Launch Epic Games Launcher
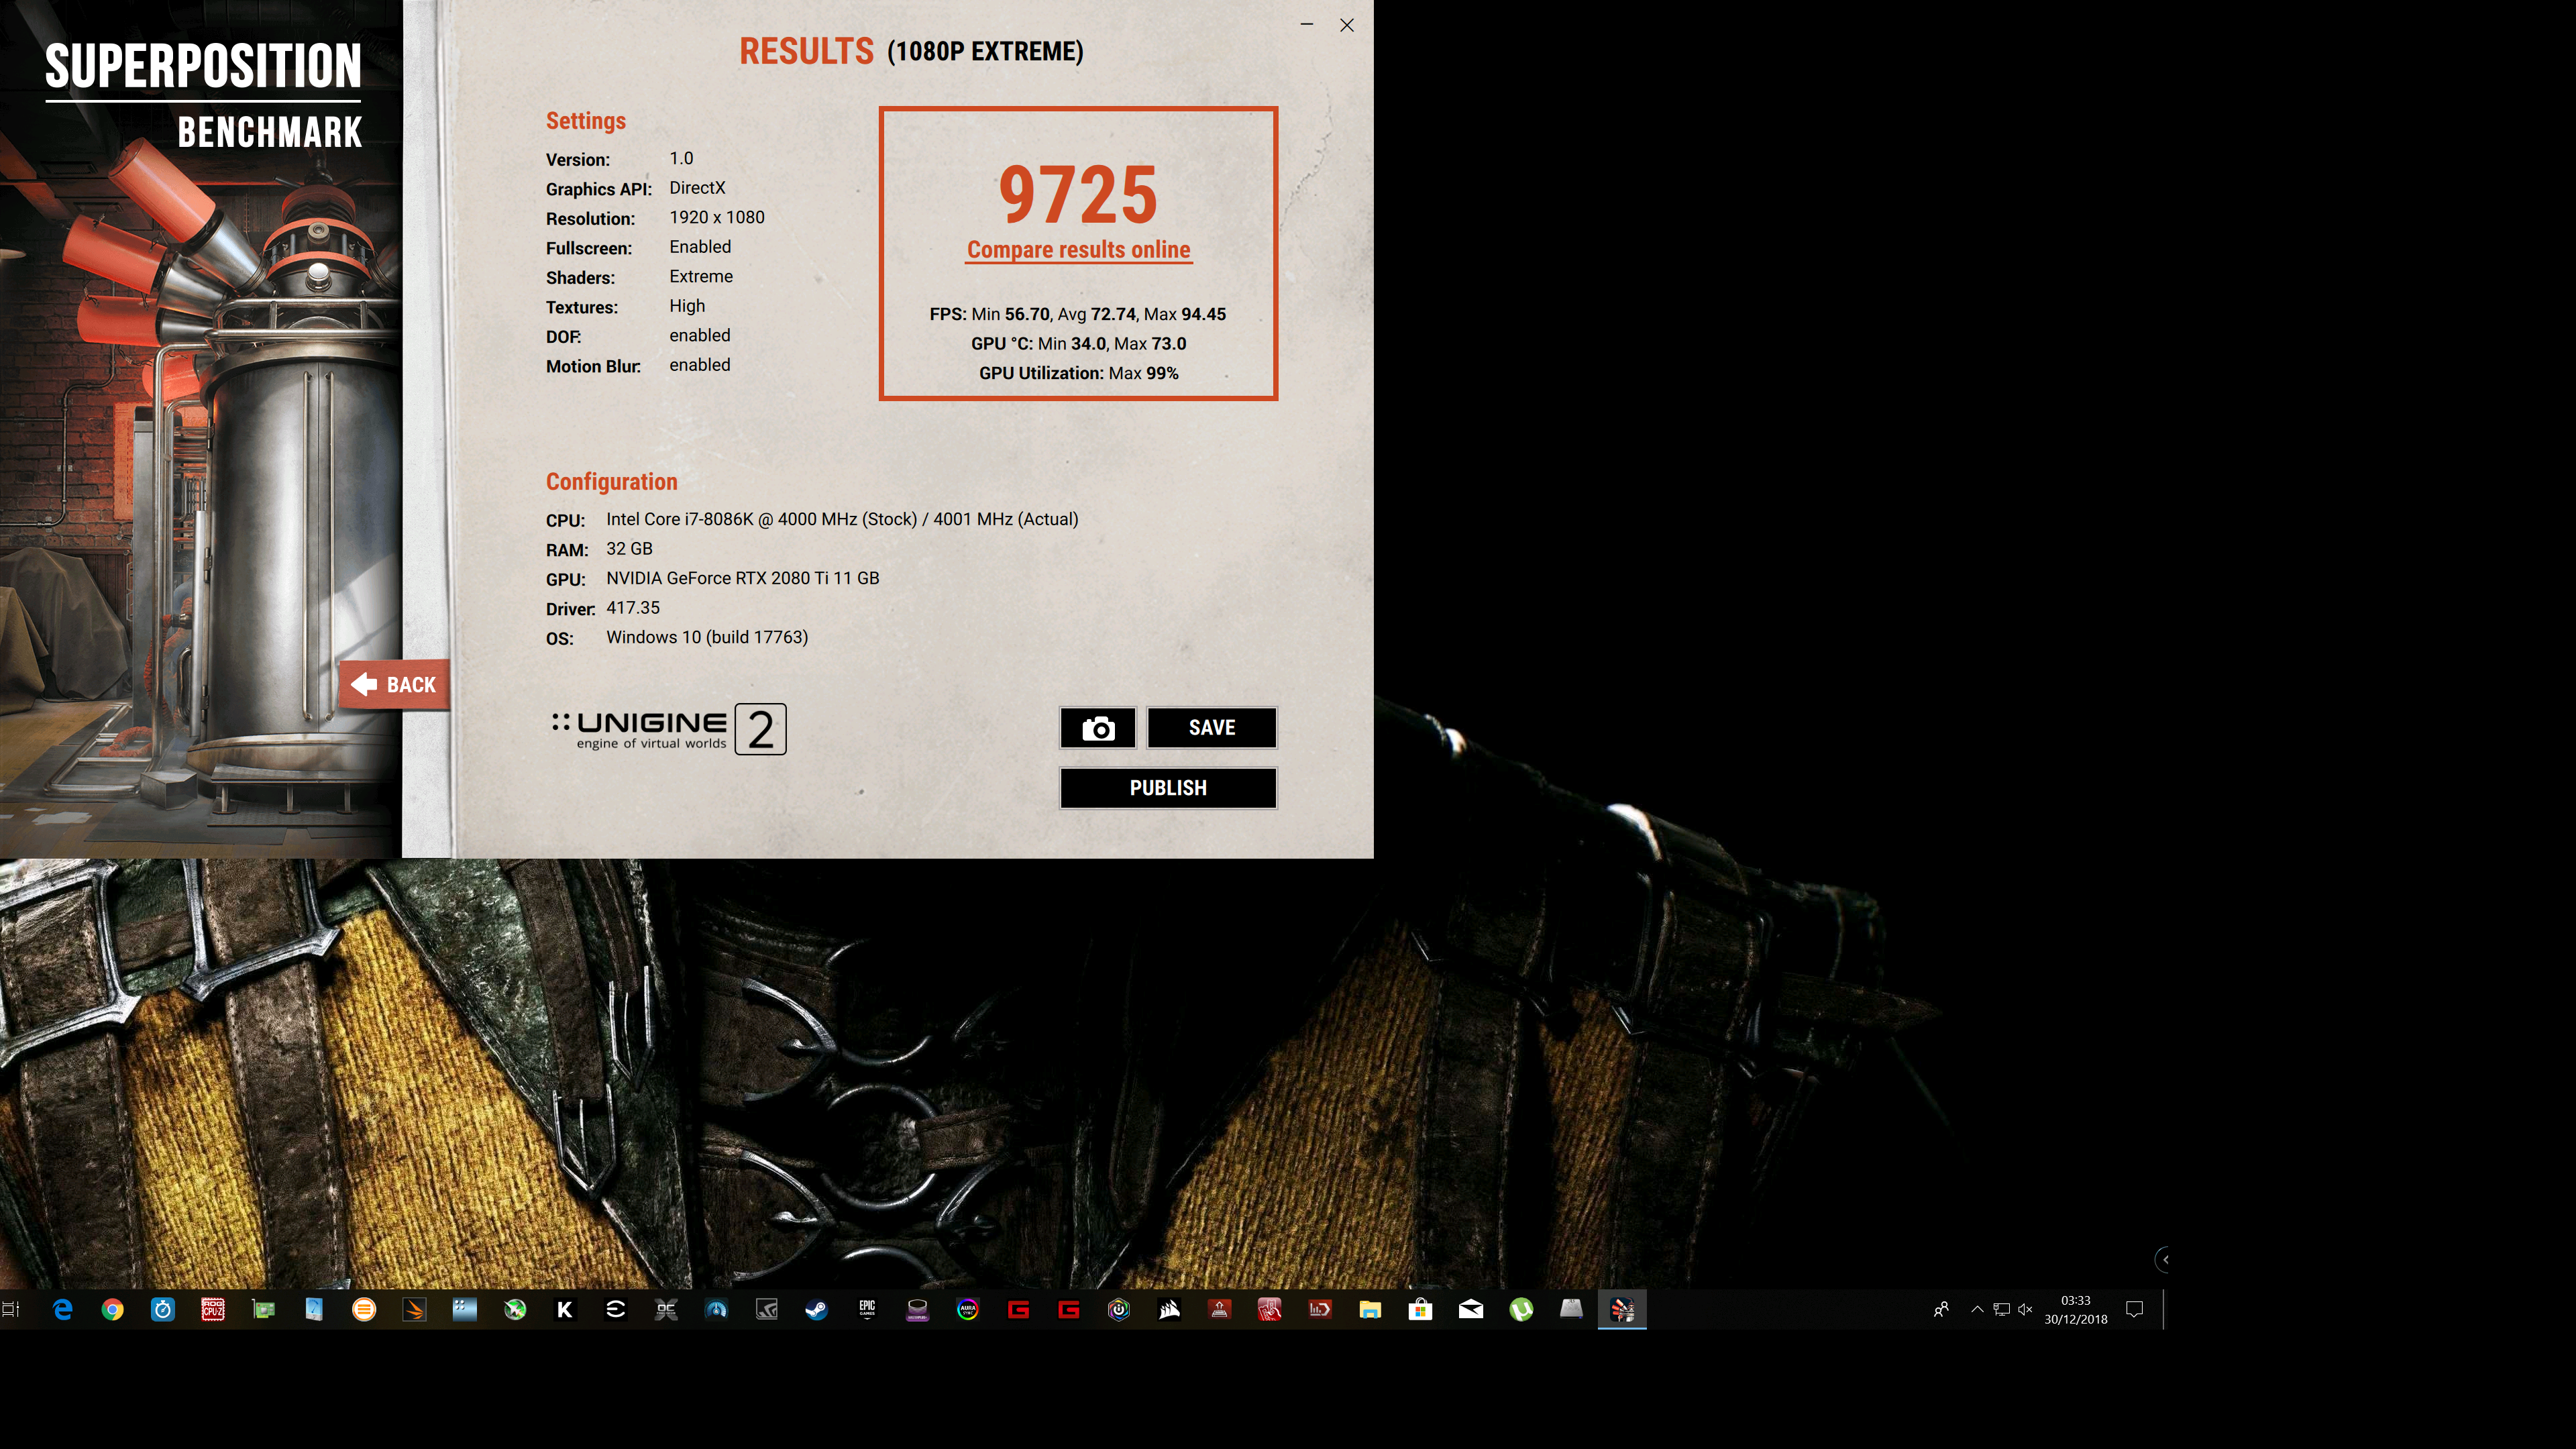The height and width of the screenshot is (1449, 2576). pyautogui.click(x=867, y=1310)
